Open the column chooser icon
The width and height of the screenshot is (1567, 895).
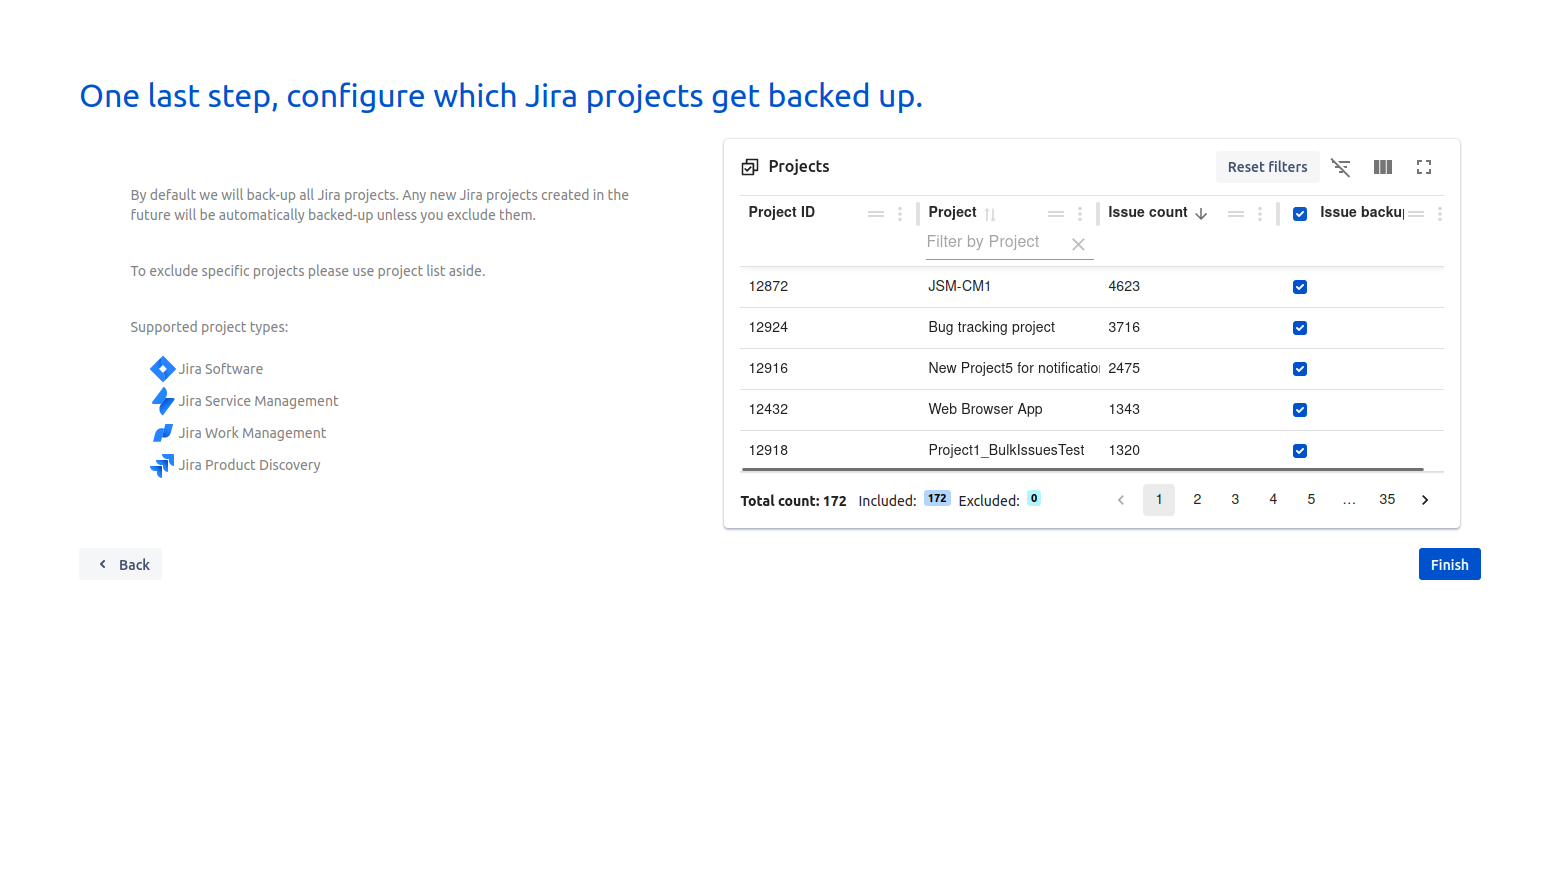[1383, 167]
